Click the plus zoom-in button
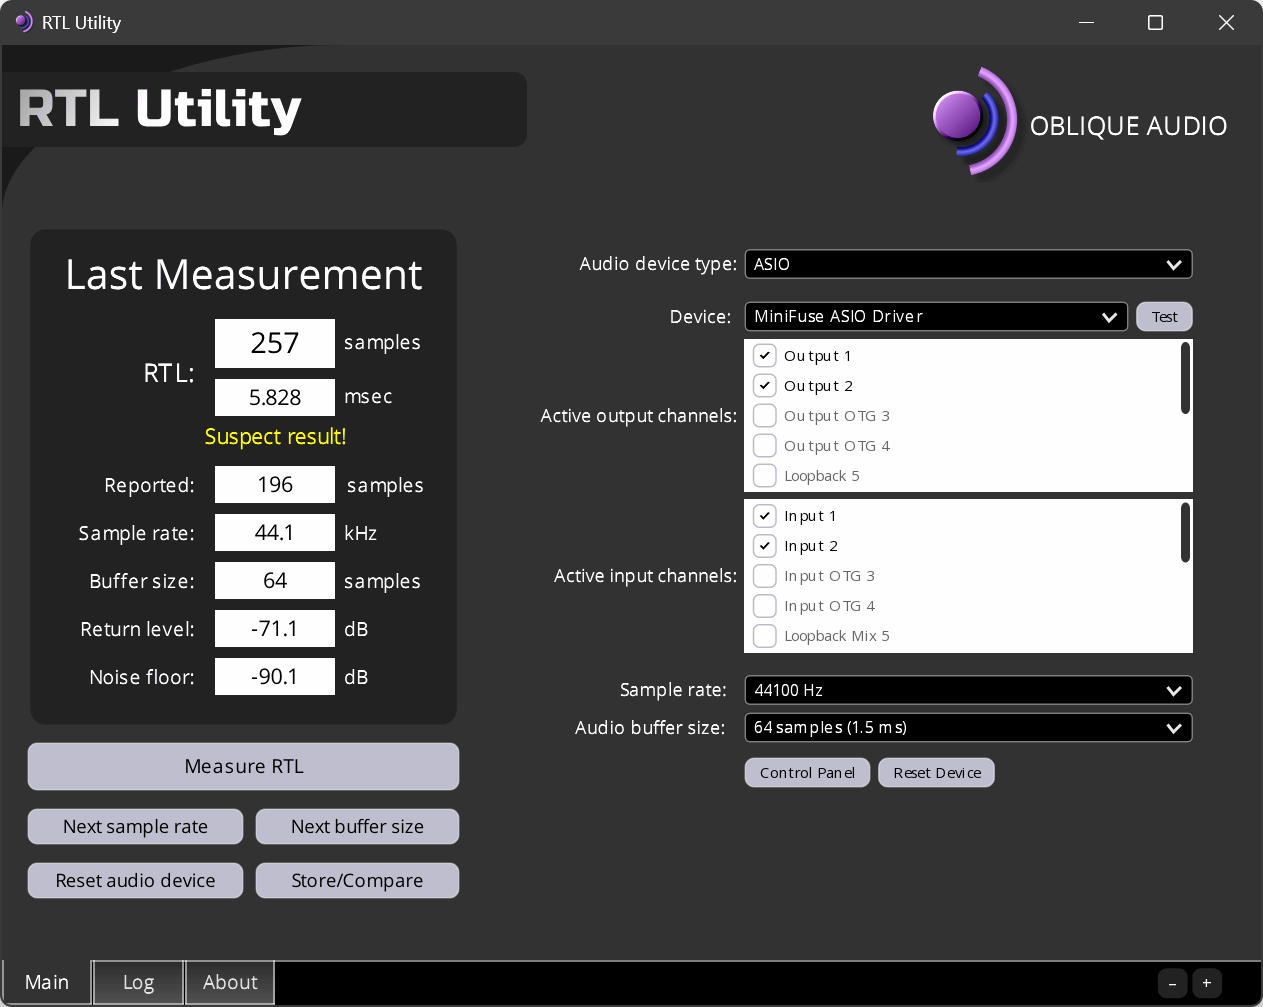Viewport: 1263px width, 1007px height. tap(1206, 983)
